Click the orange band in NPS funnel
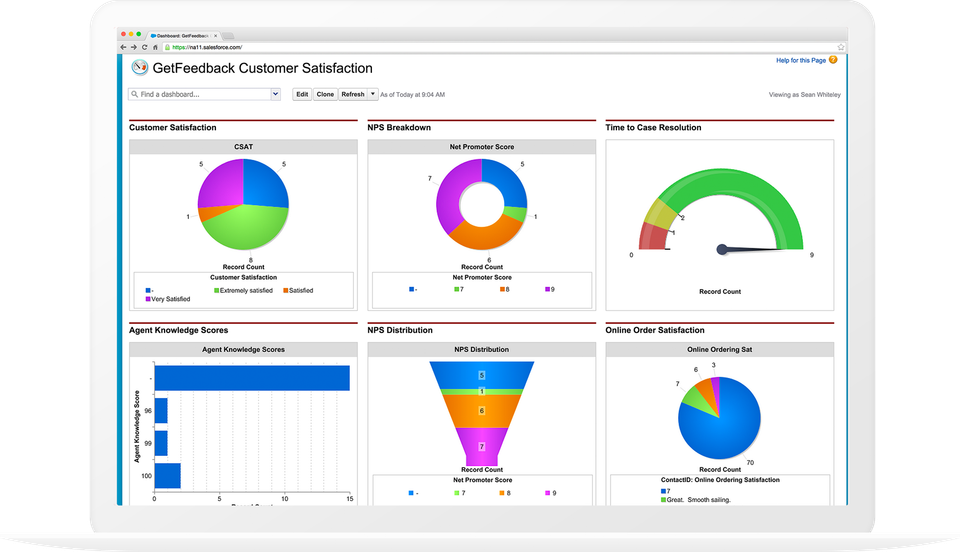Screen dimensions: 960x552 pyautogui.click(x=481, y=411)
